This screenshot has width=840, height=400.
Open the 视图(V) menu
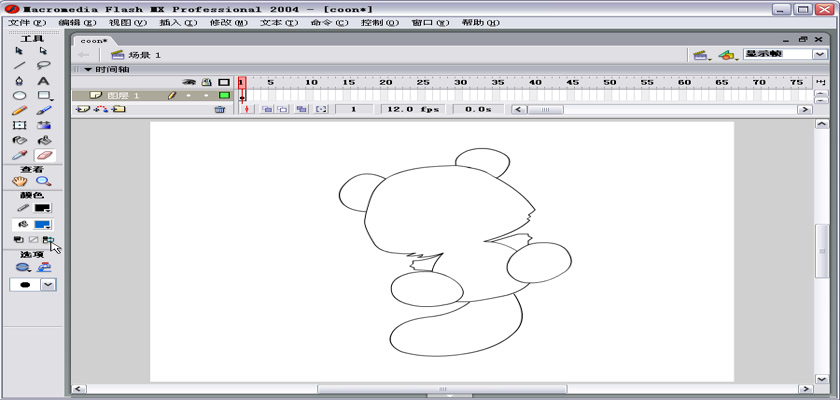tap(128, 23)
